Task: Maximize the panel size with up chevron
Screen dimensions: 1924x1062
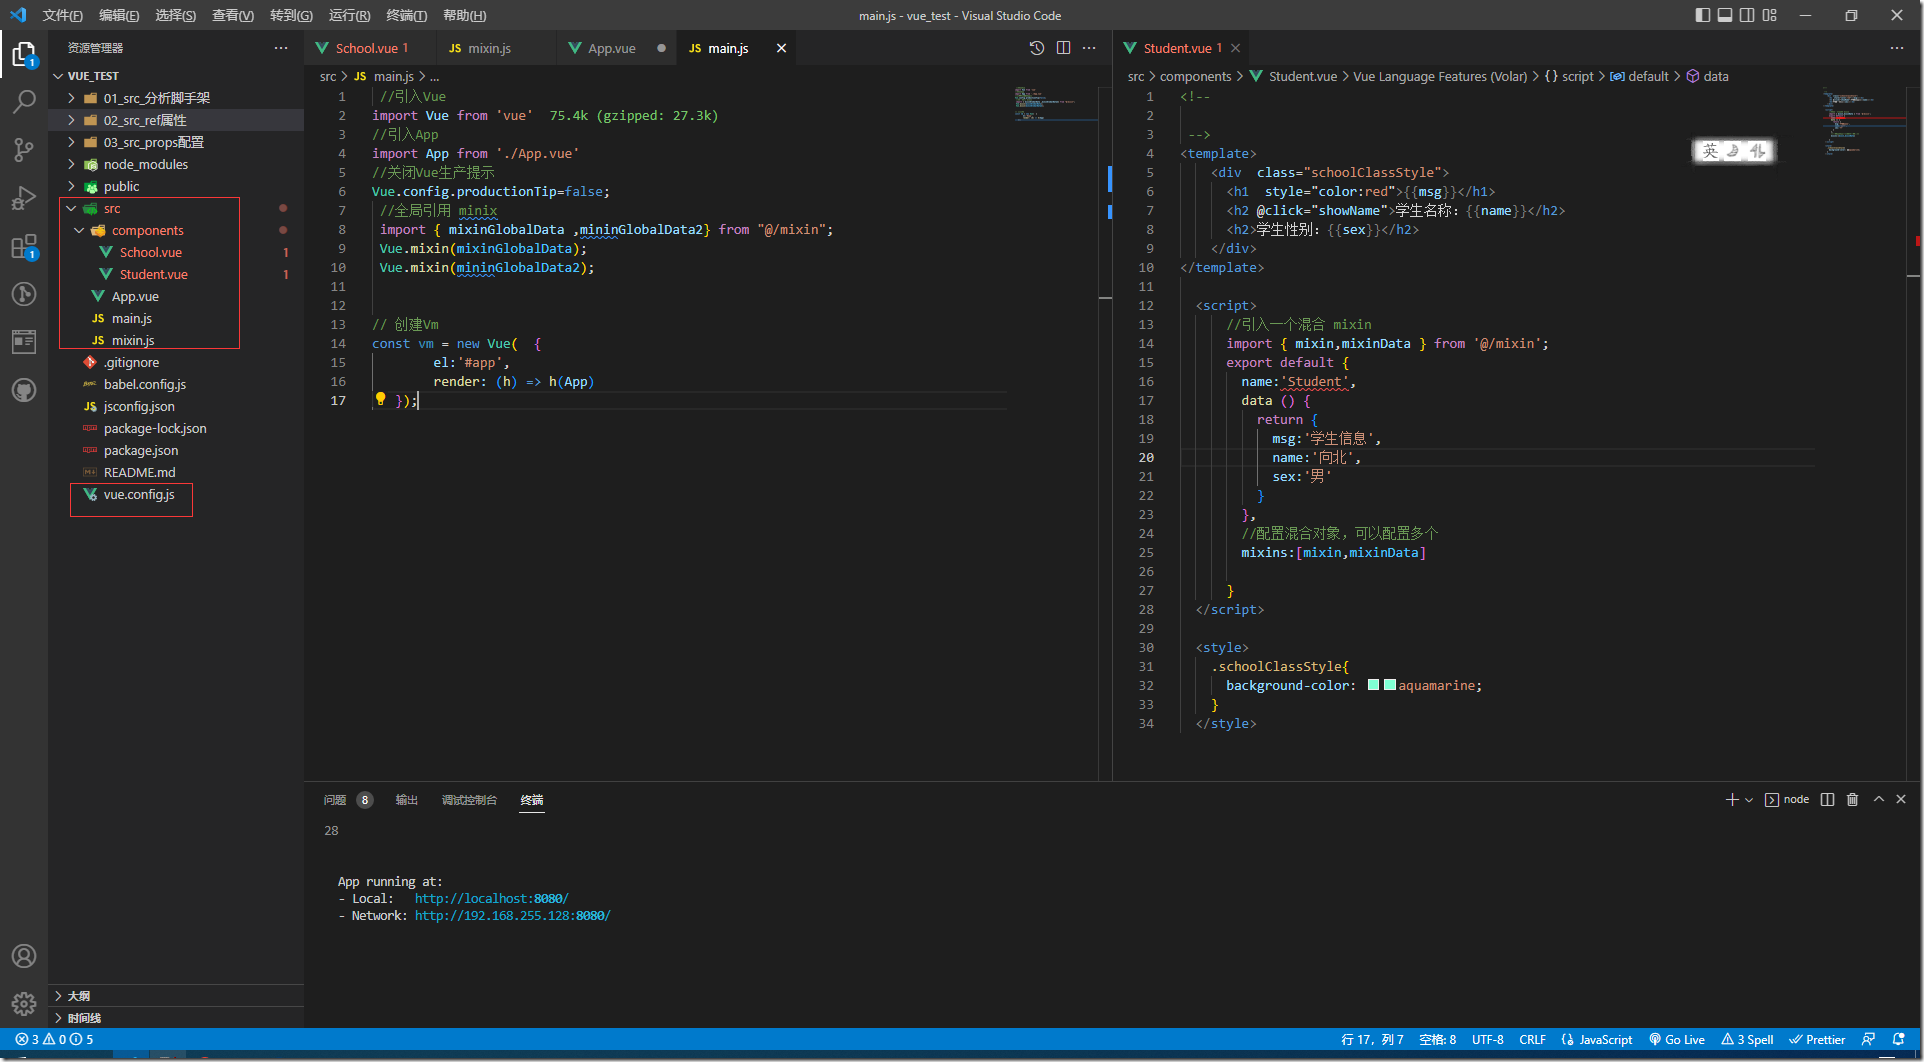Action: pos(1879,799)
